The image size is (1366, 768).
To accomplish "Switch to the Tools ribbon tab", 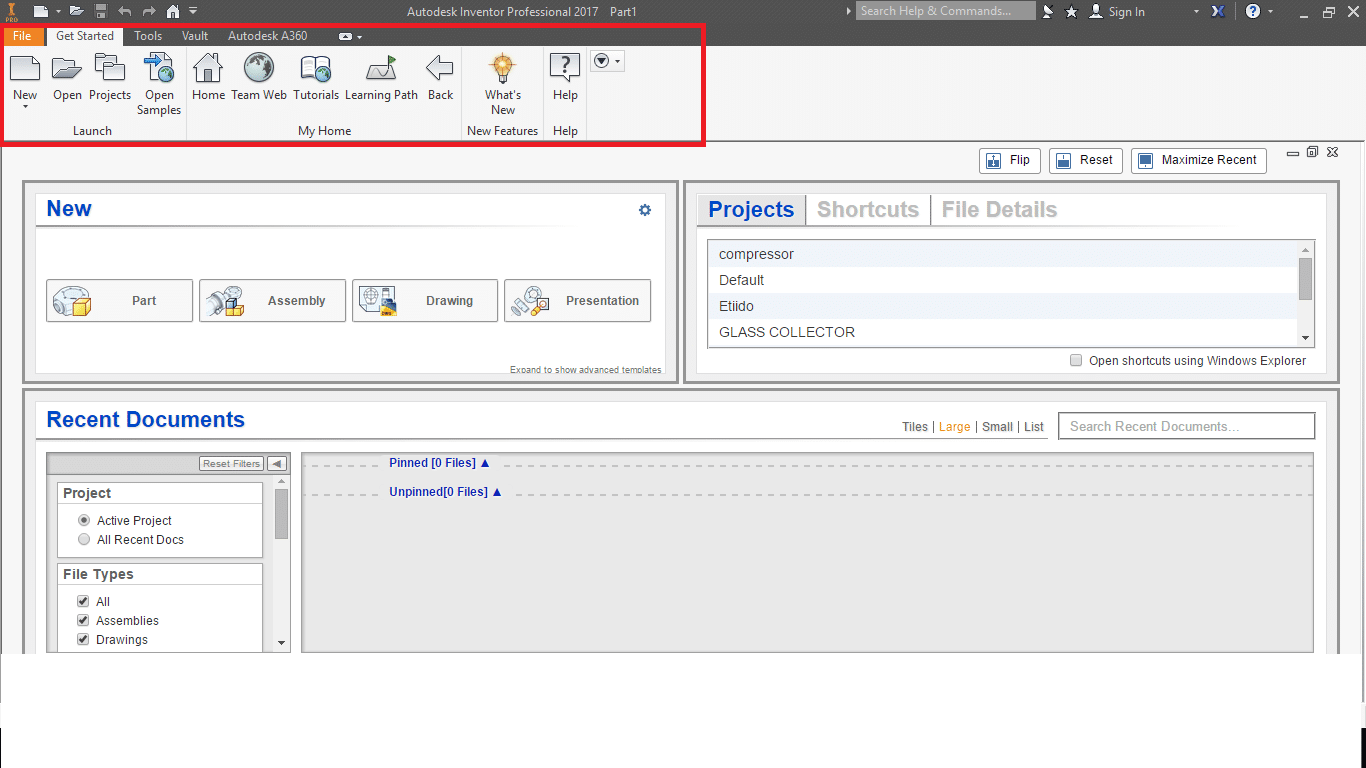I will tap(147, 35).
